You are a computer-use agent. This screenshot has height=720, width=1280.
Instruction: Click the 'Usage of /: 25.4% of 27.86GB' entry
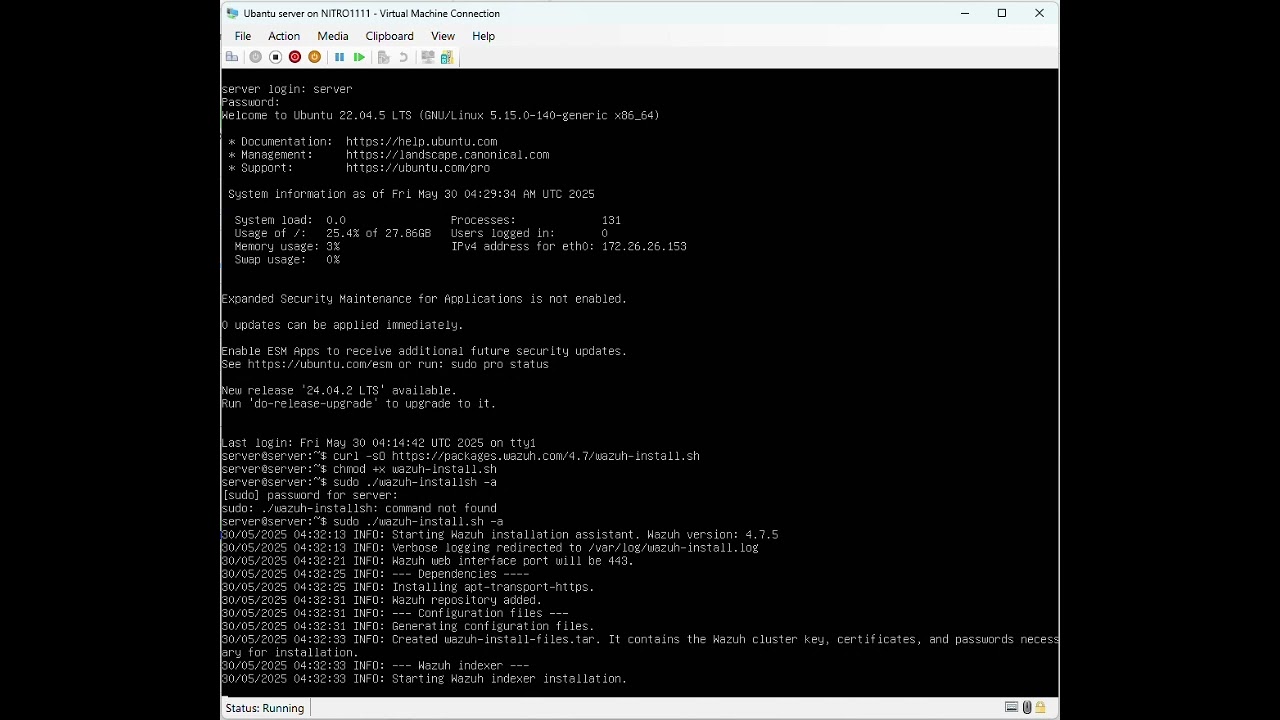(x=333, y=233)
